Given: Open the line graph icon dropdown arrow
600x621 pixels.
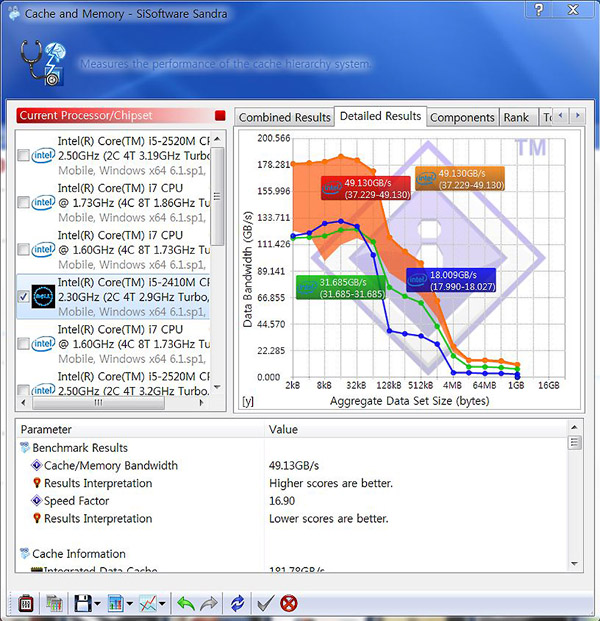Looking at the screenshot, I should click(162, 604).
